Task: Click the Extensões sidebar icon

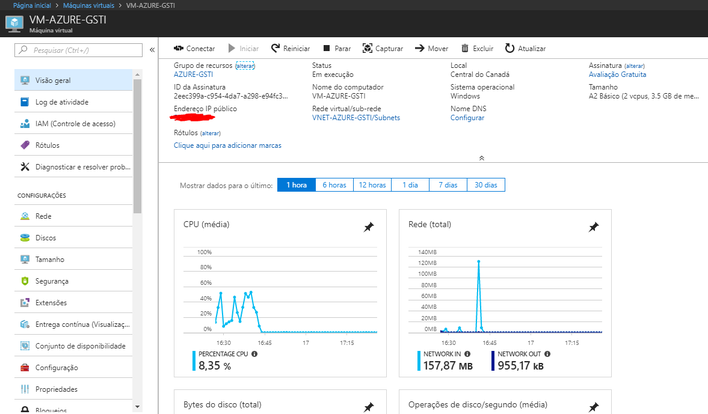Action: [25, 303]
